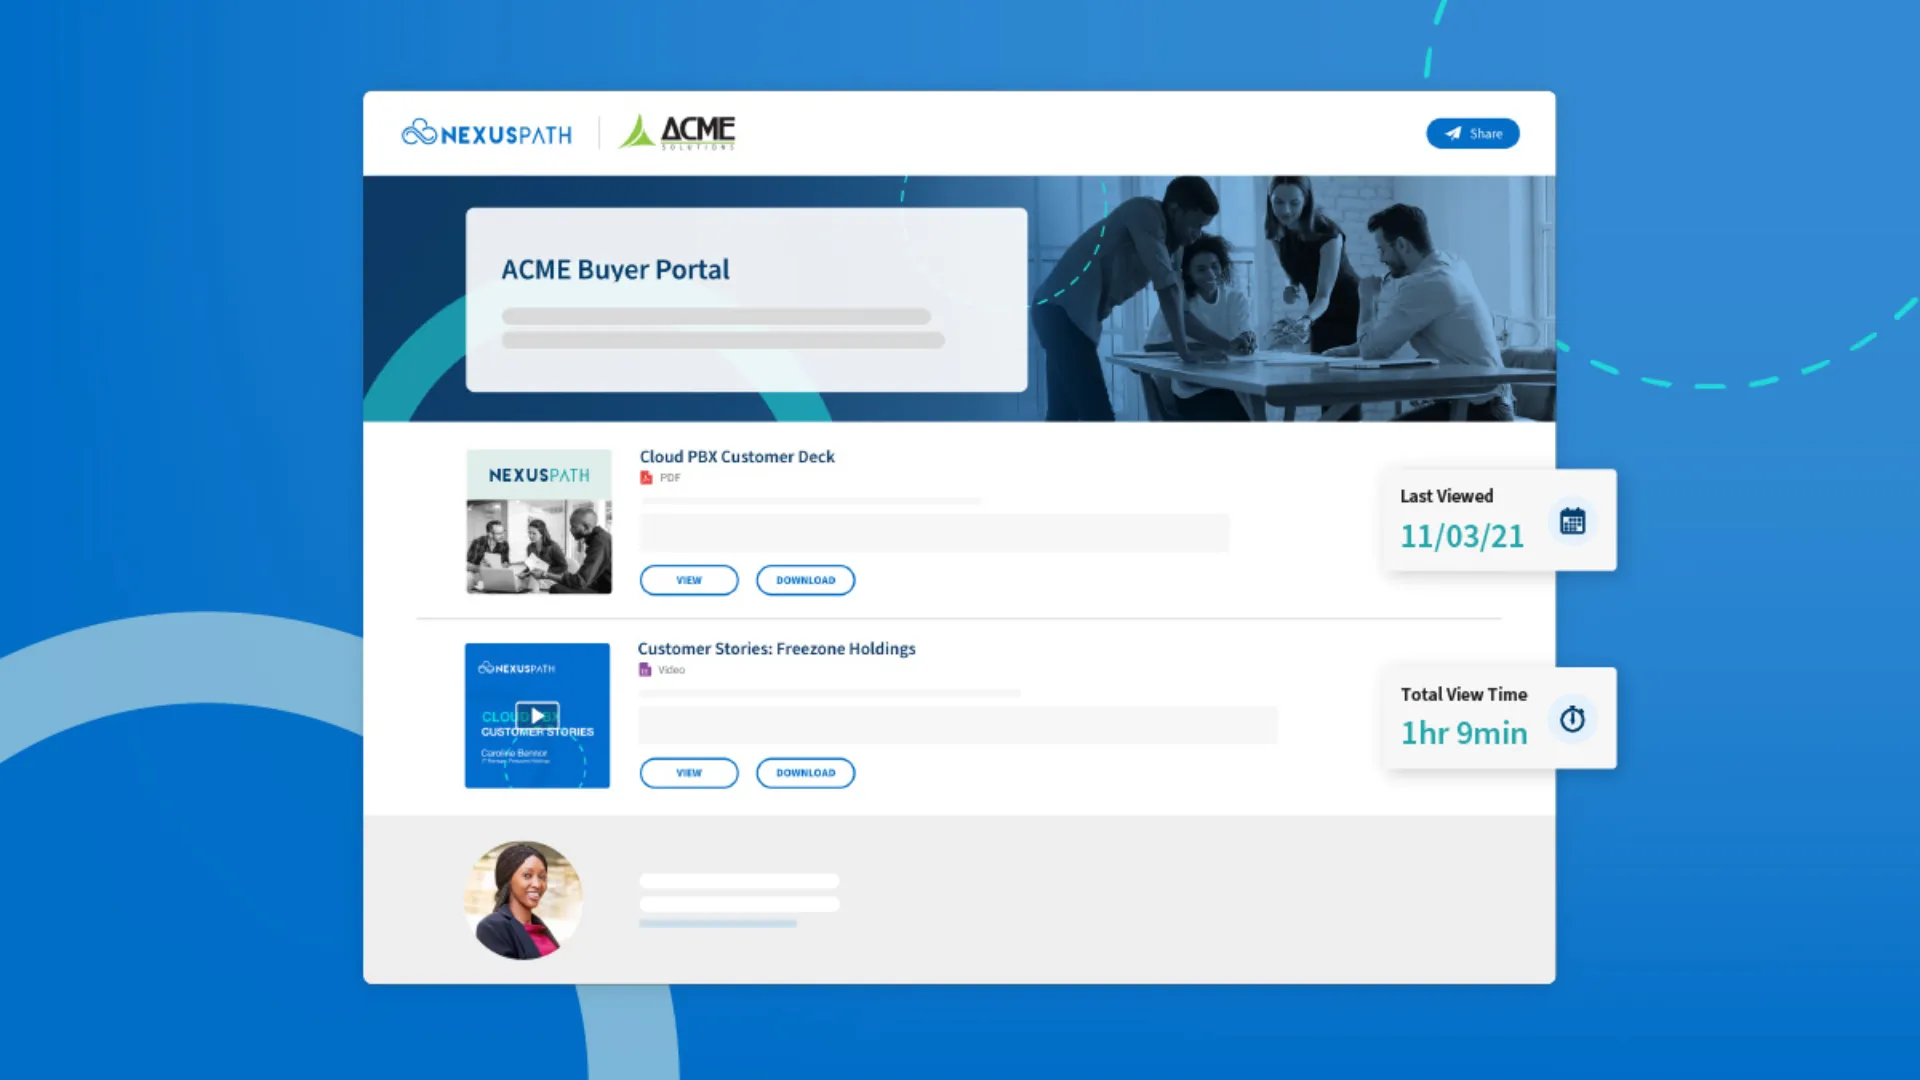
Task: Click the Share button
Action: pyautogui.click(x=1472, y=133)
